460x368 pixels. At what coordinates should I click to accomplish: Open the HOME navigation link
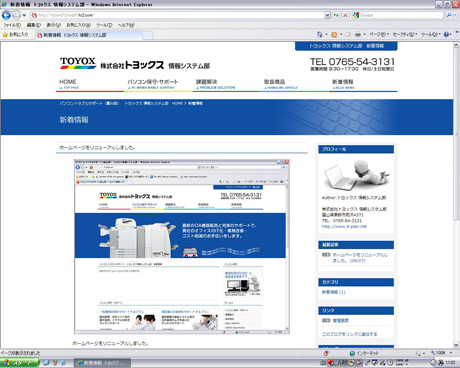coord(68,82)
